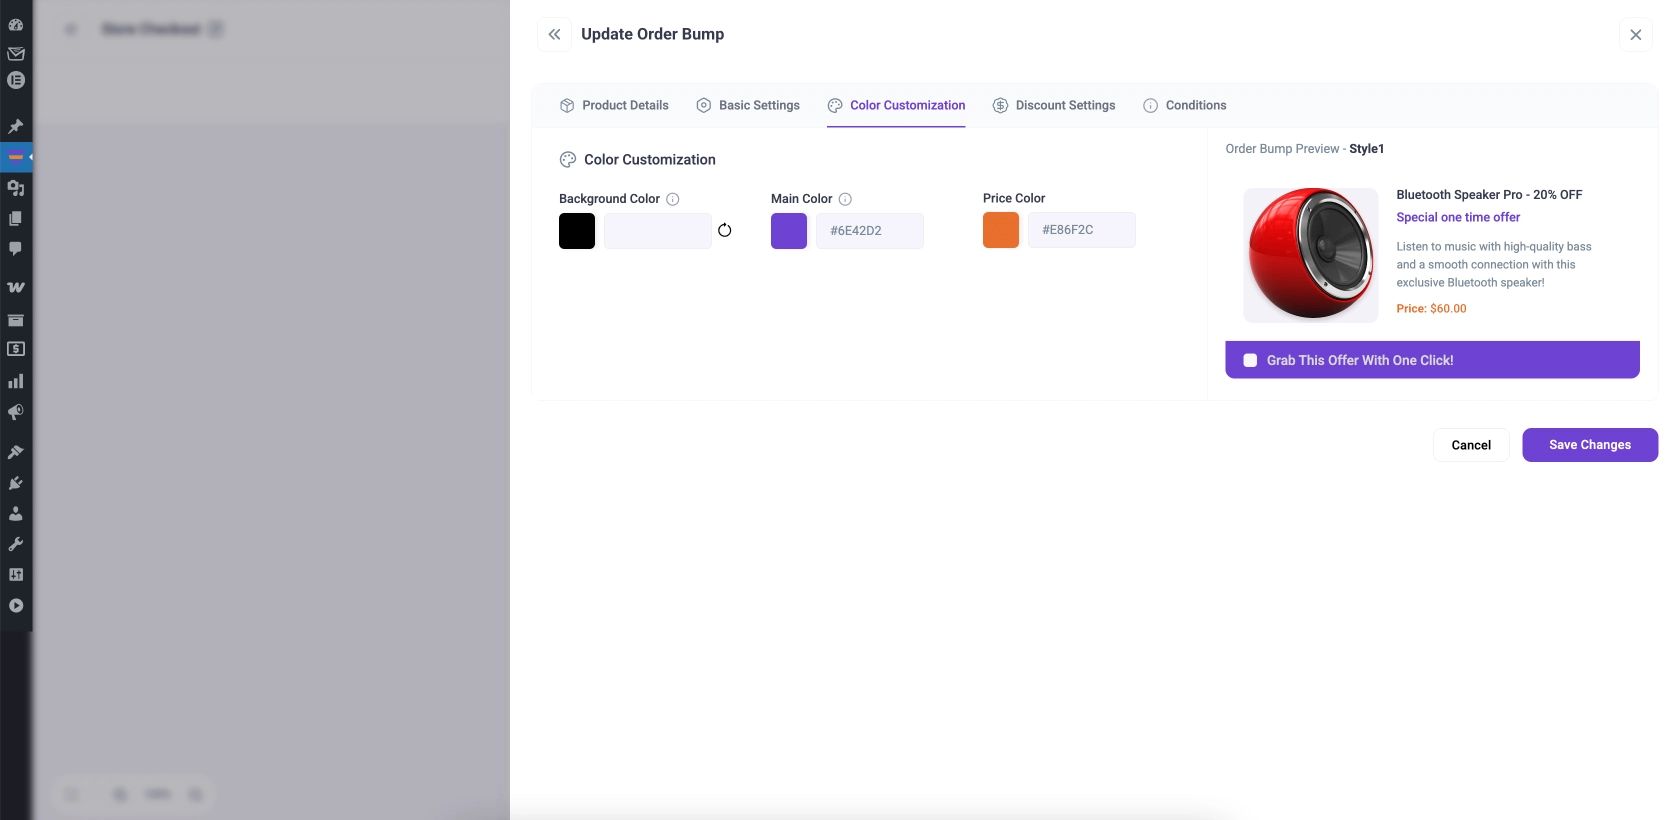1670x820 pixels.
Task: Pick the orange Price Color swatch
Action: coord(1001,230)
